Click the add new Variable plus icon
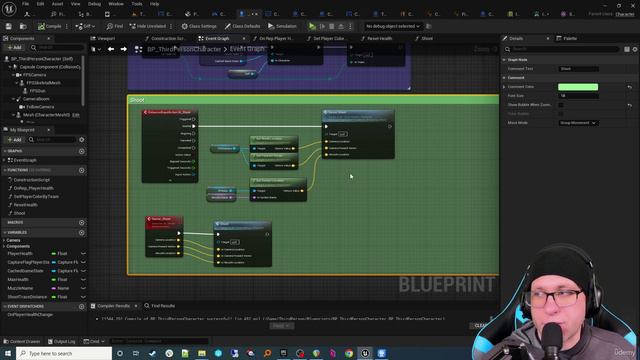The height and width of the screenshot is (360, 640). point(82,233)
